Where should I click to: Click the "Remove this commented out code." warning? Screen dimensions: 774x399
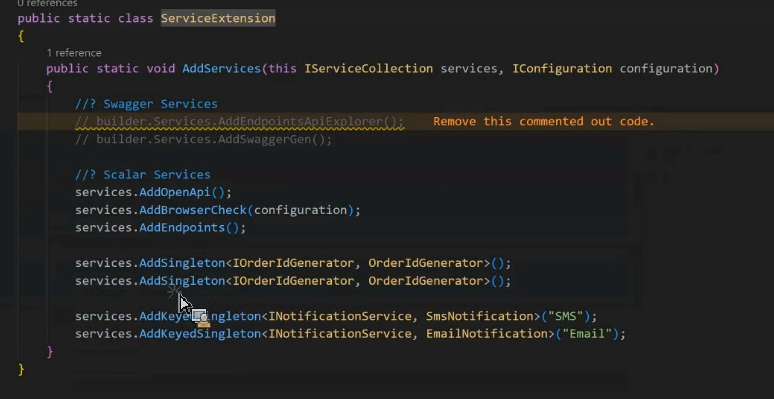(543, 121)
